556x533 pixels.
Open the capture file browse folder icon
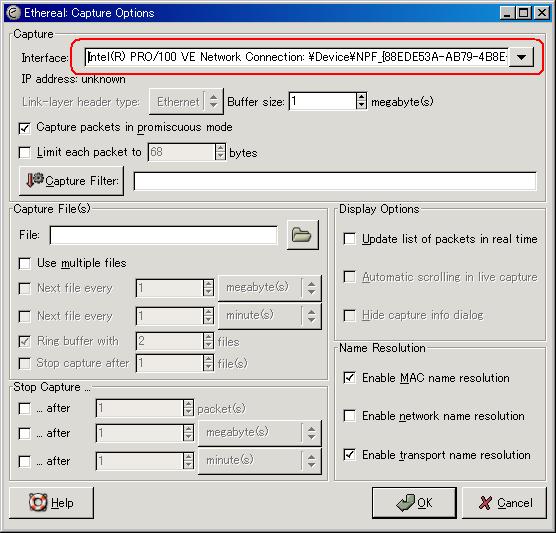pos(302,235)
